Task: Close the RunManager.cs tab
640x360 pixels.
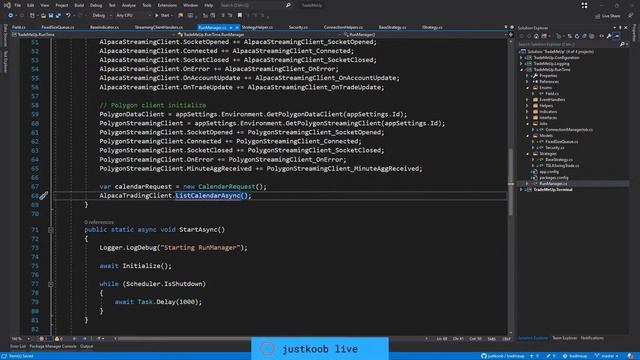Action: coord(237,27)
